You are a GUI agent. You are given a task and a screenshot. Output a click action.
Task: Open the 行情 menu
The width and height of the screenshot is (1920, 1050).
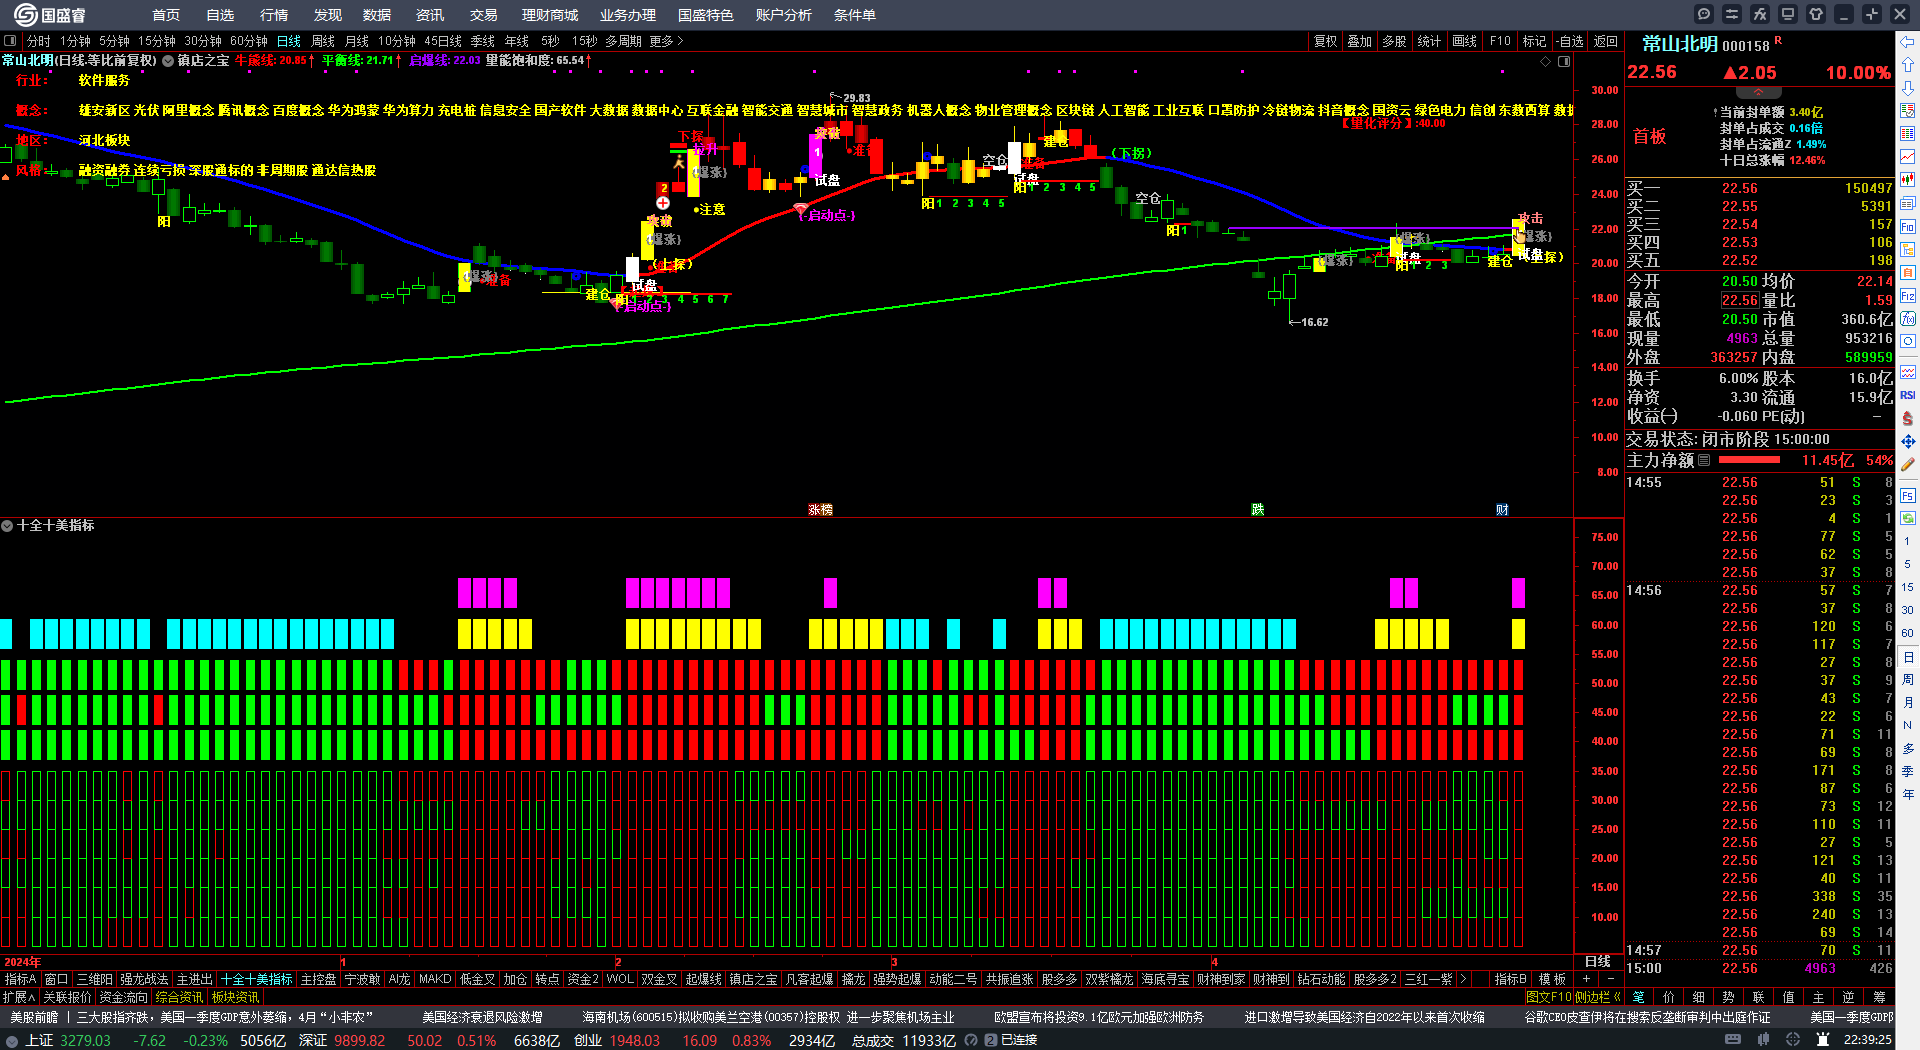click(x=274, y=15)
